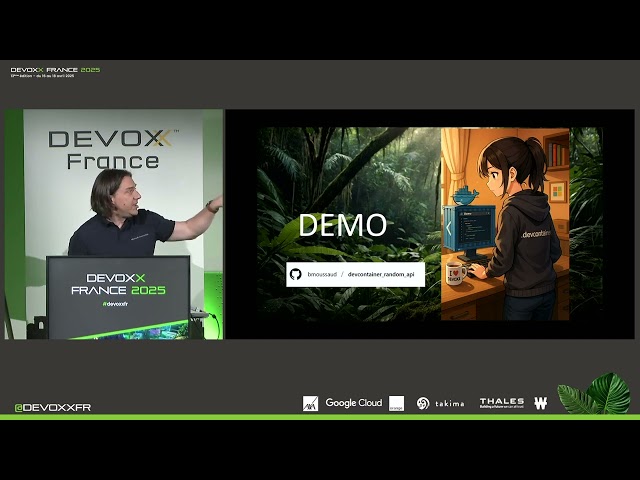Click the takima sponsor logo
Viewport: 640px width, 480px height.
(440, 403)
